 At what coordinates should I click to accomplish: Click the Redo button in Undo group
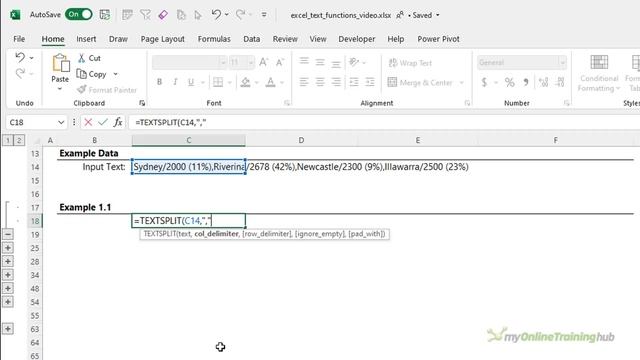(20, 73)
